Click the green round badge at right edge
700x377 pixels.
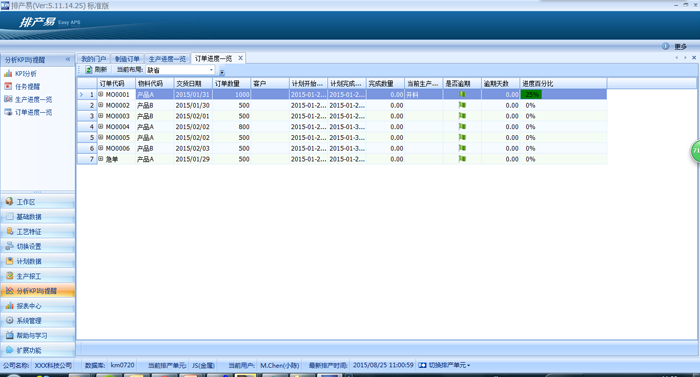[696, 151]
